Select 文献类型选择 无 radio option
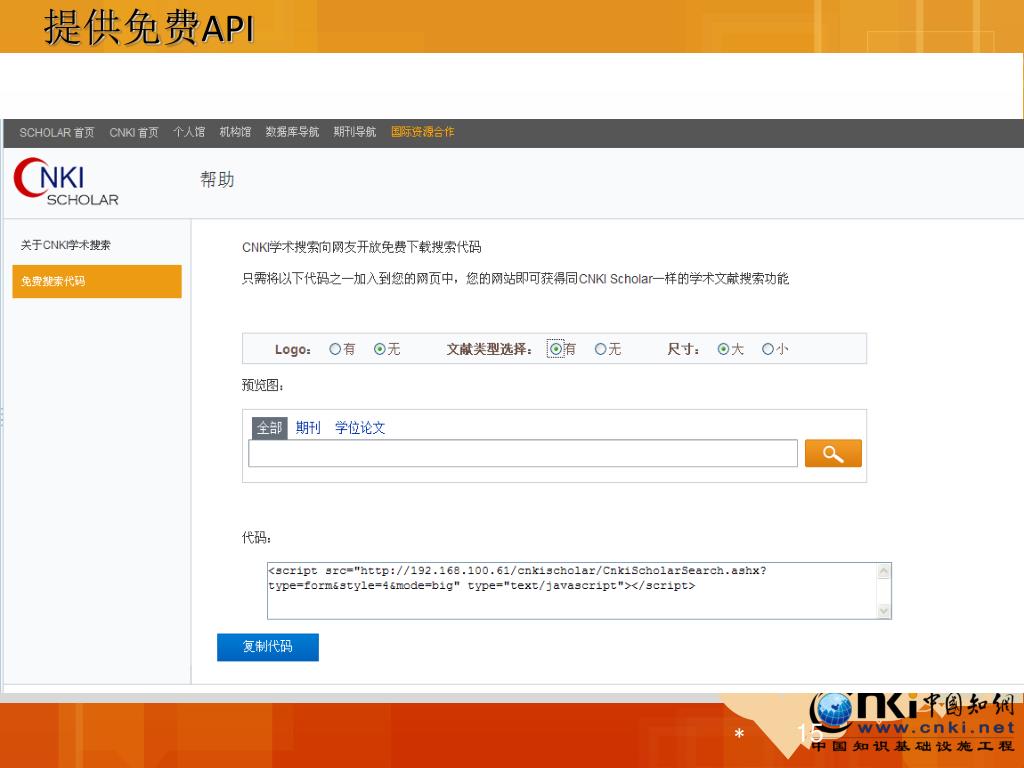 (600, 349)
